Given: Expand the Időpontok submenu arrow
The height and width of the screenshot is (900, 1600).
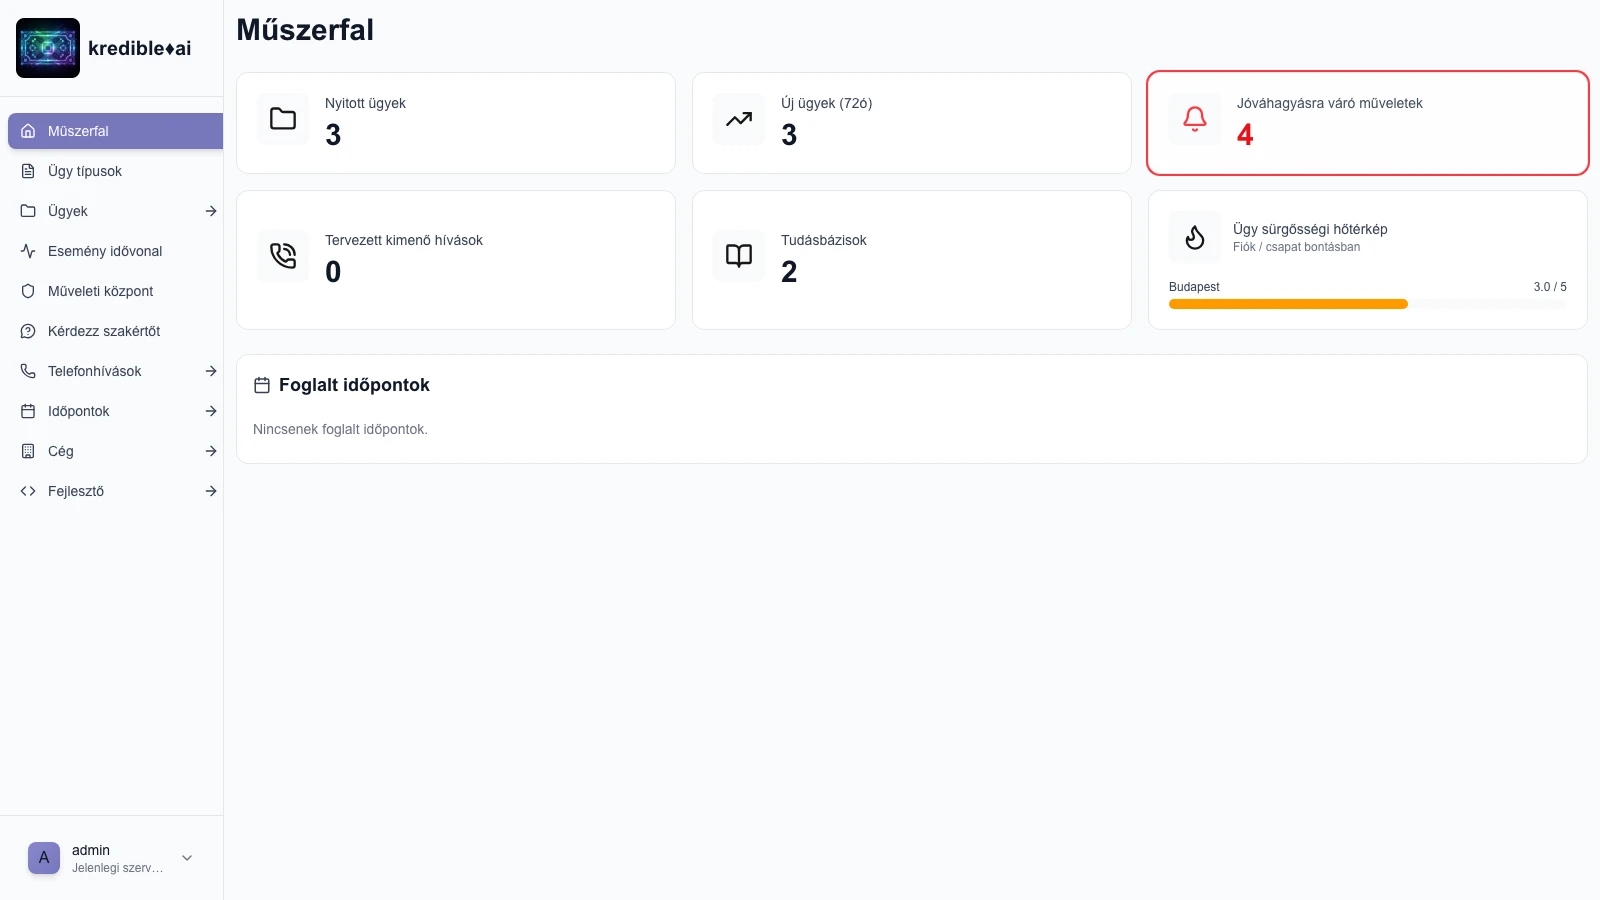Looking at the screenshot, I should click(x=211, y=411).
